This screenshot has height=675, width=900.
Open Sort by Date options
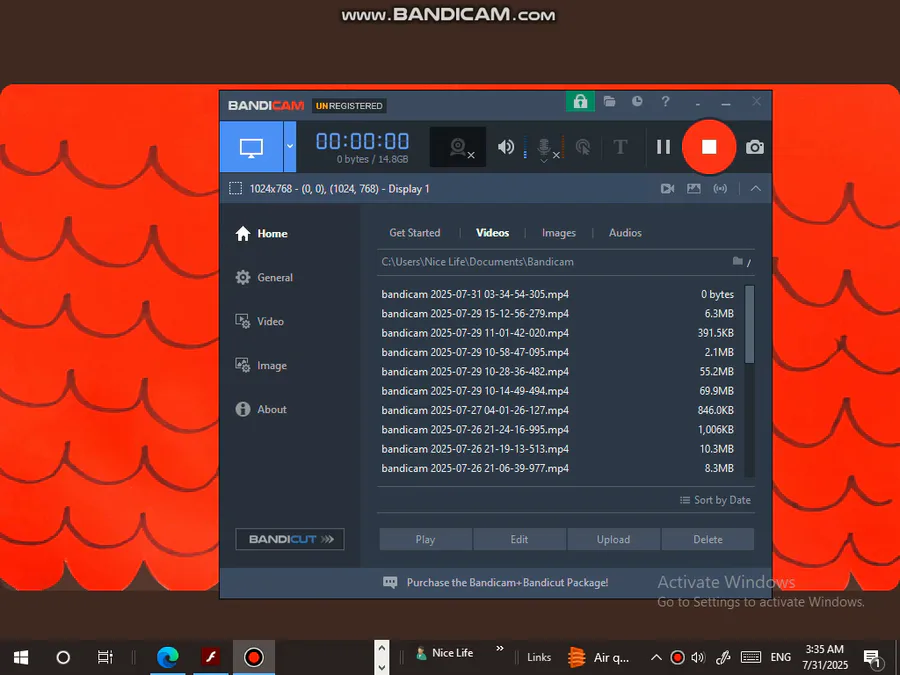(x=715, y=500)
